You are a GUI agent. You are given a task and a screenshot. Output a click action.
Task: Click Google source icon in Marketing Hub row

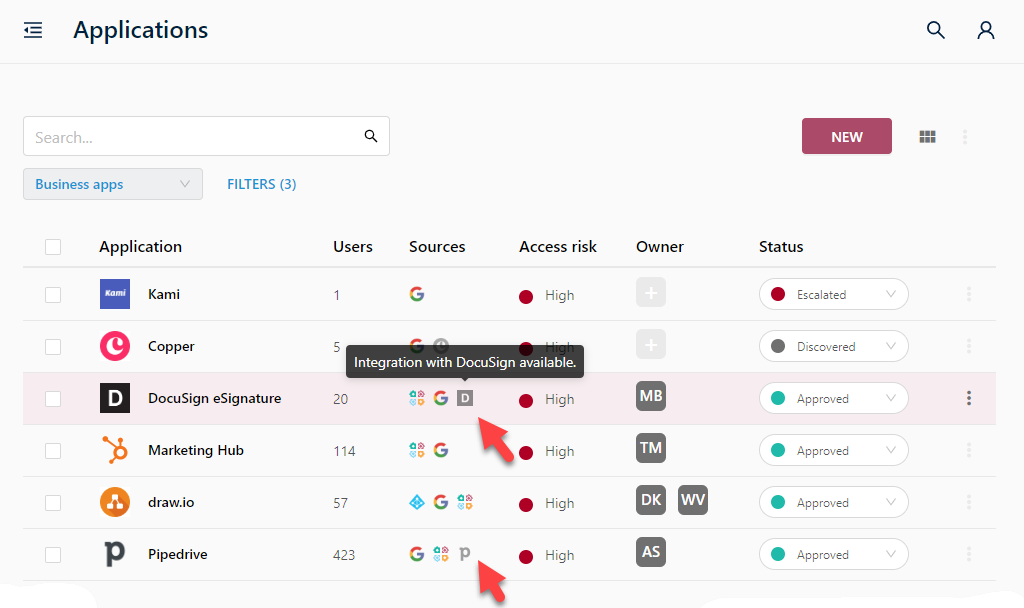[441, 450]
